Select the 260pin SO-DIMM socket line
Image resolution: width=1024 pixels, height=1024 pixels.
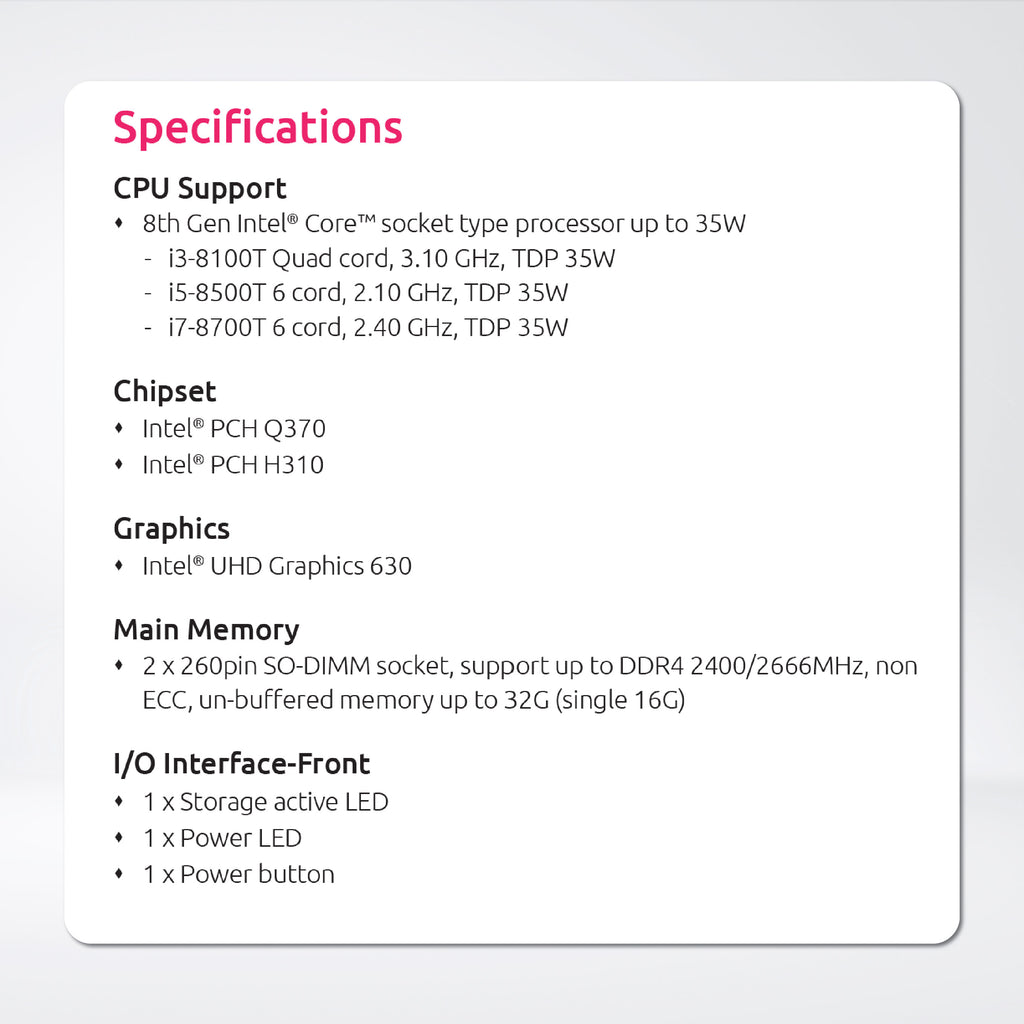(x=530, y=666)
